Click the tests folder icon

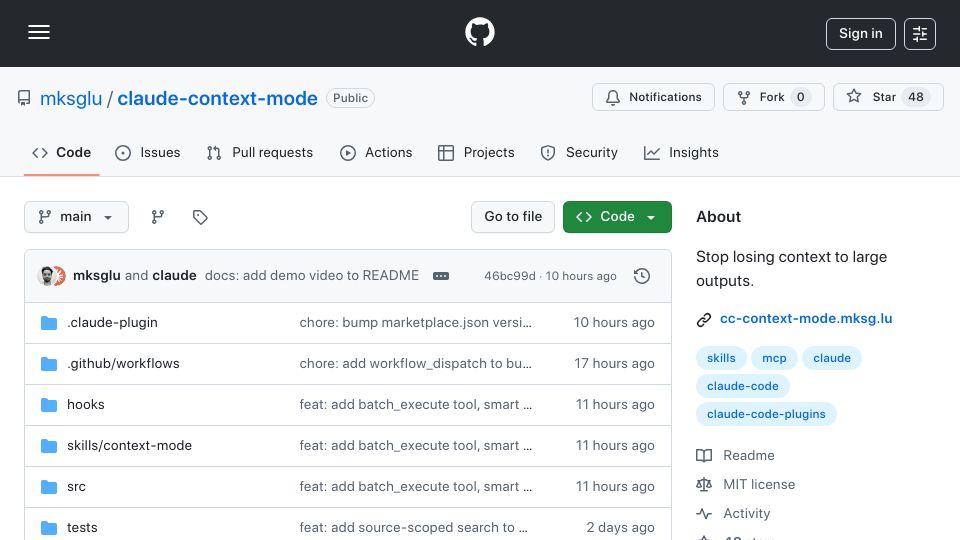click(49, 528)
